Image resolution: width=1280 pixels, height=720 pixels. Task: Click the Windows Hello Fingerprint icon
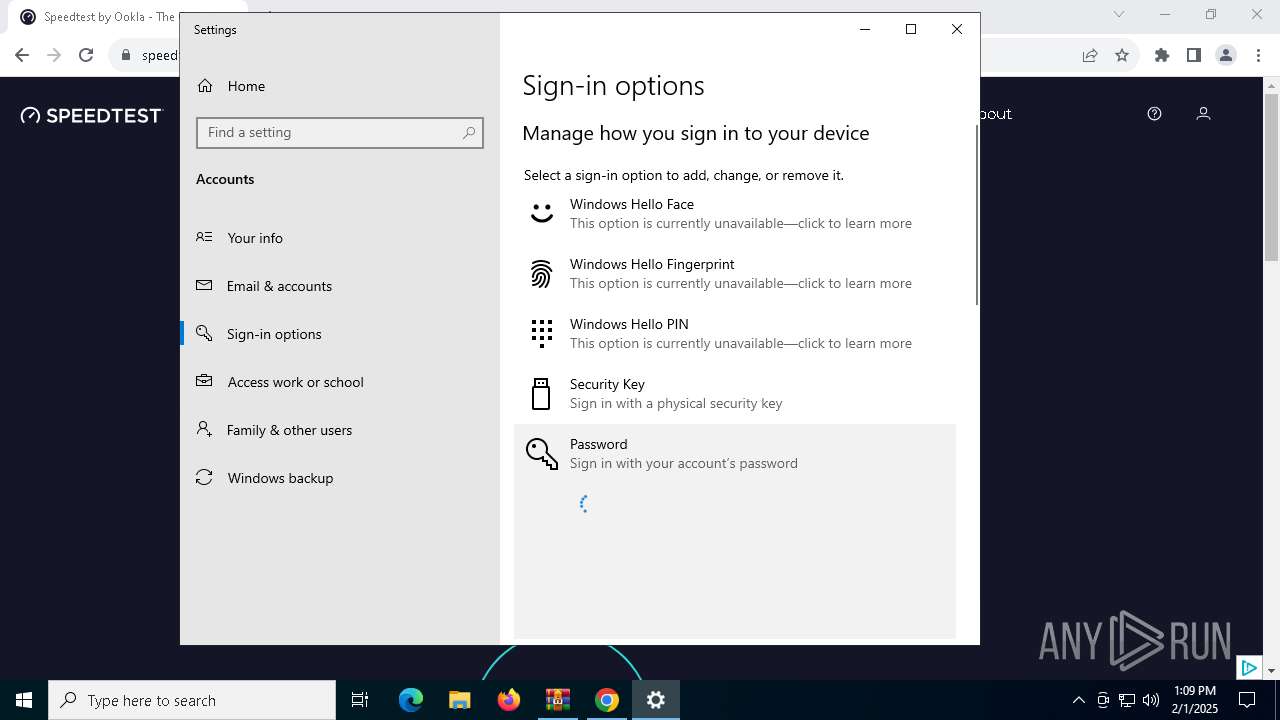pos(541,273)
